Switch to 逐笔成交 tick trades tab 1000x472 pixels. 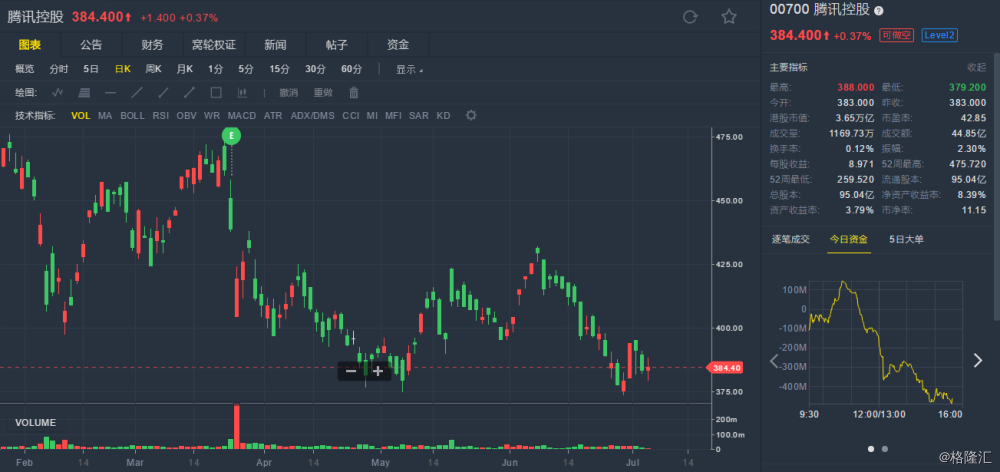click(791, 239)
